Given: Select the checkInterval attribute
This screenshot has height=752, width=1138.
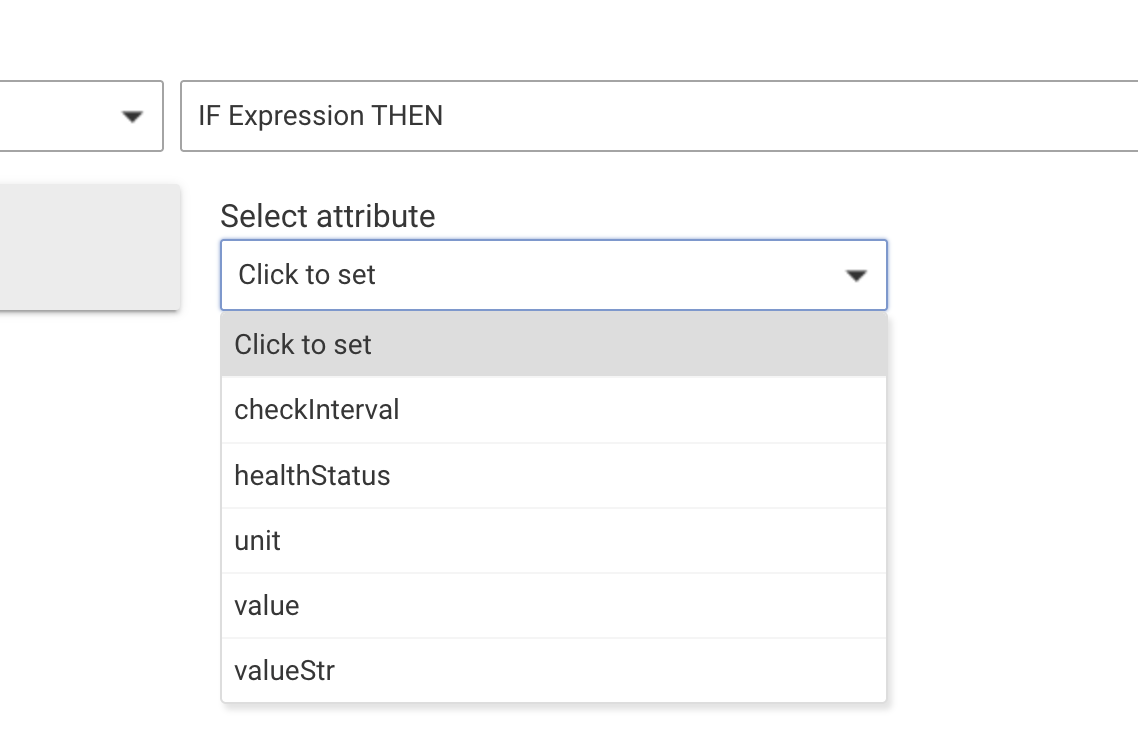Looking at the screenshot, I should (553, 410).
